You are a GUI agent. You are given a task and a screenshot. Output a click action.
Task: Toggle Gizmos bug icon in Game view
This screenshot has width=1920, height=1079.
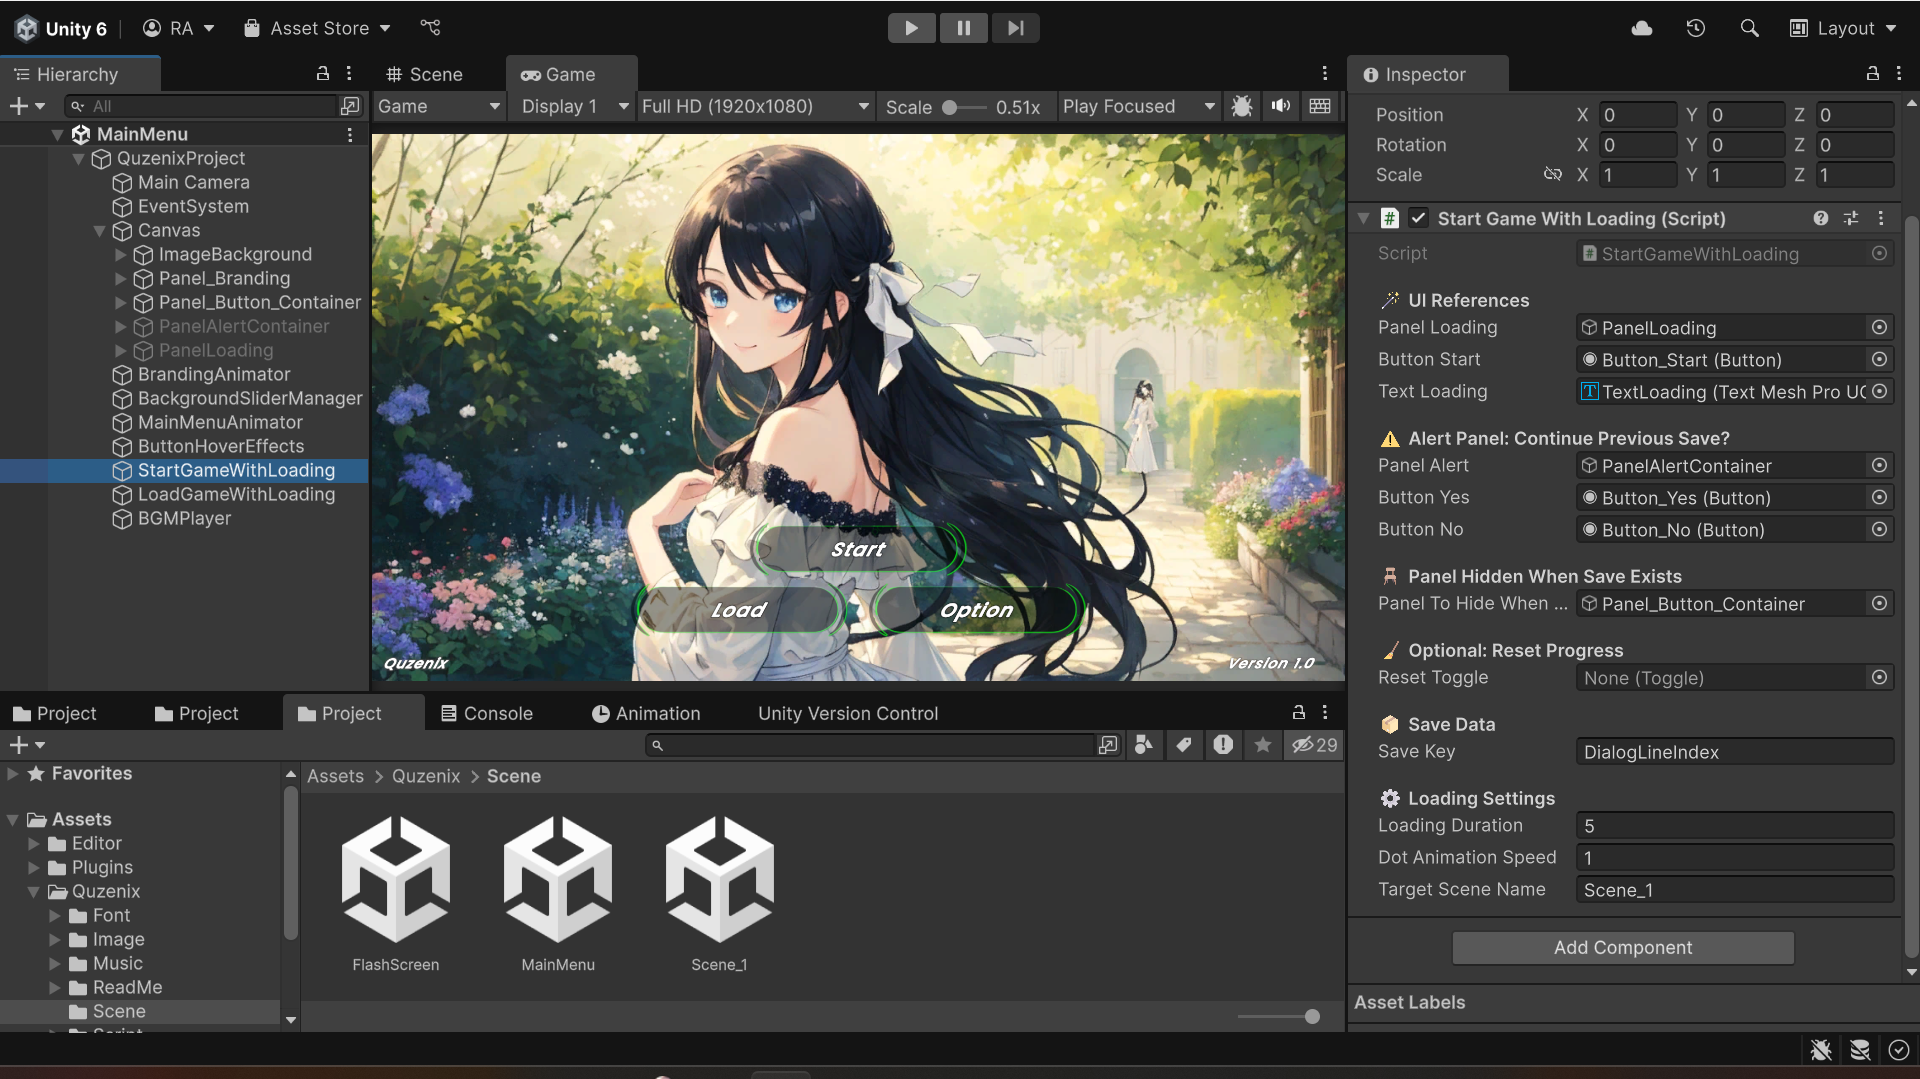(1242, 106)
